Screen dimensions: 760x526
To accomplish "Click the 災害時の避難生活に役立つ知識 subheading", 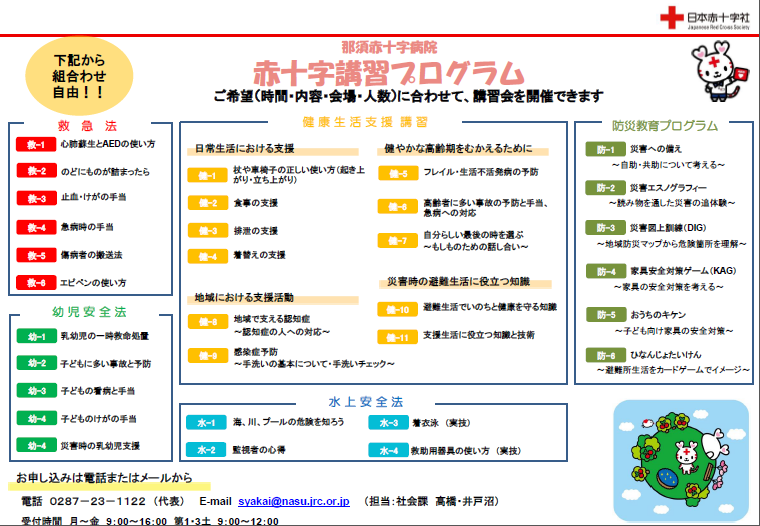I will [459, 282].
